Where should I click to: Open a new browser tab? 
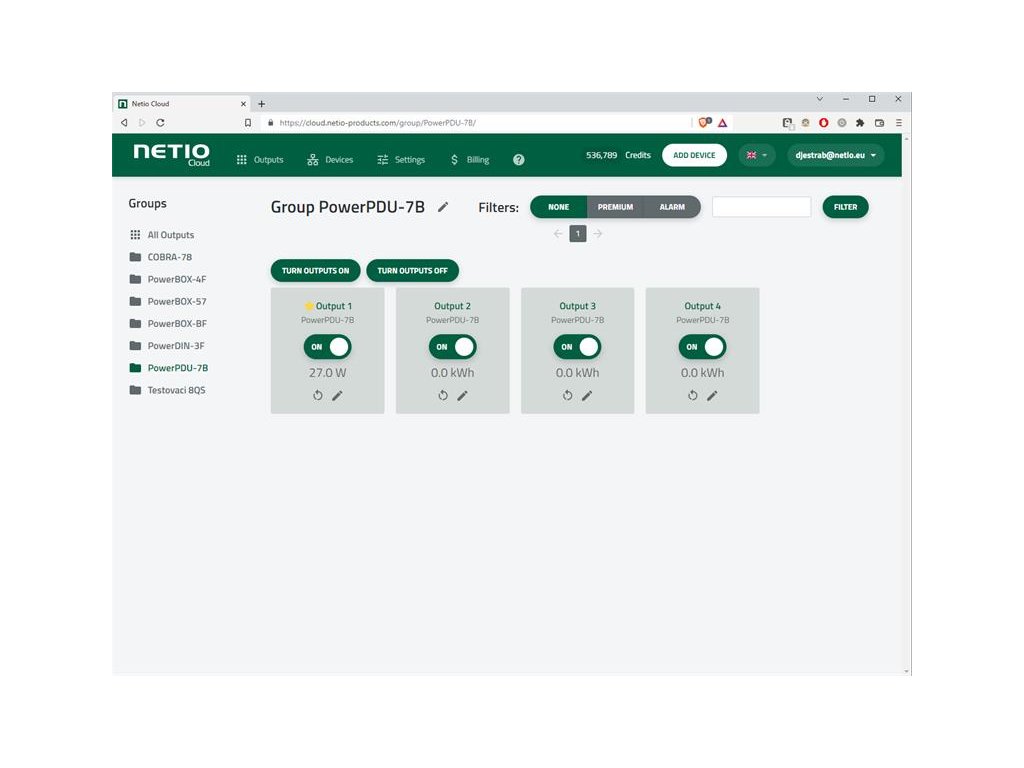(x=261, y=104)
